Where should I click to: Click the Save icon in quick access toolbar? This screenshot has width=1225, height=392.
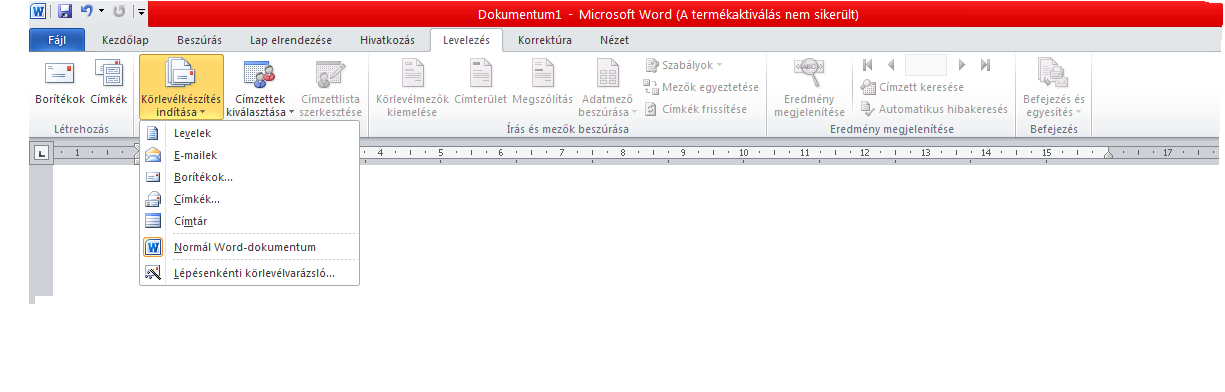[x=65, y=13]
